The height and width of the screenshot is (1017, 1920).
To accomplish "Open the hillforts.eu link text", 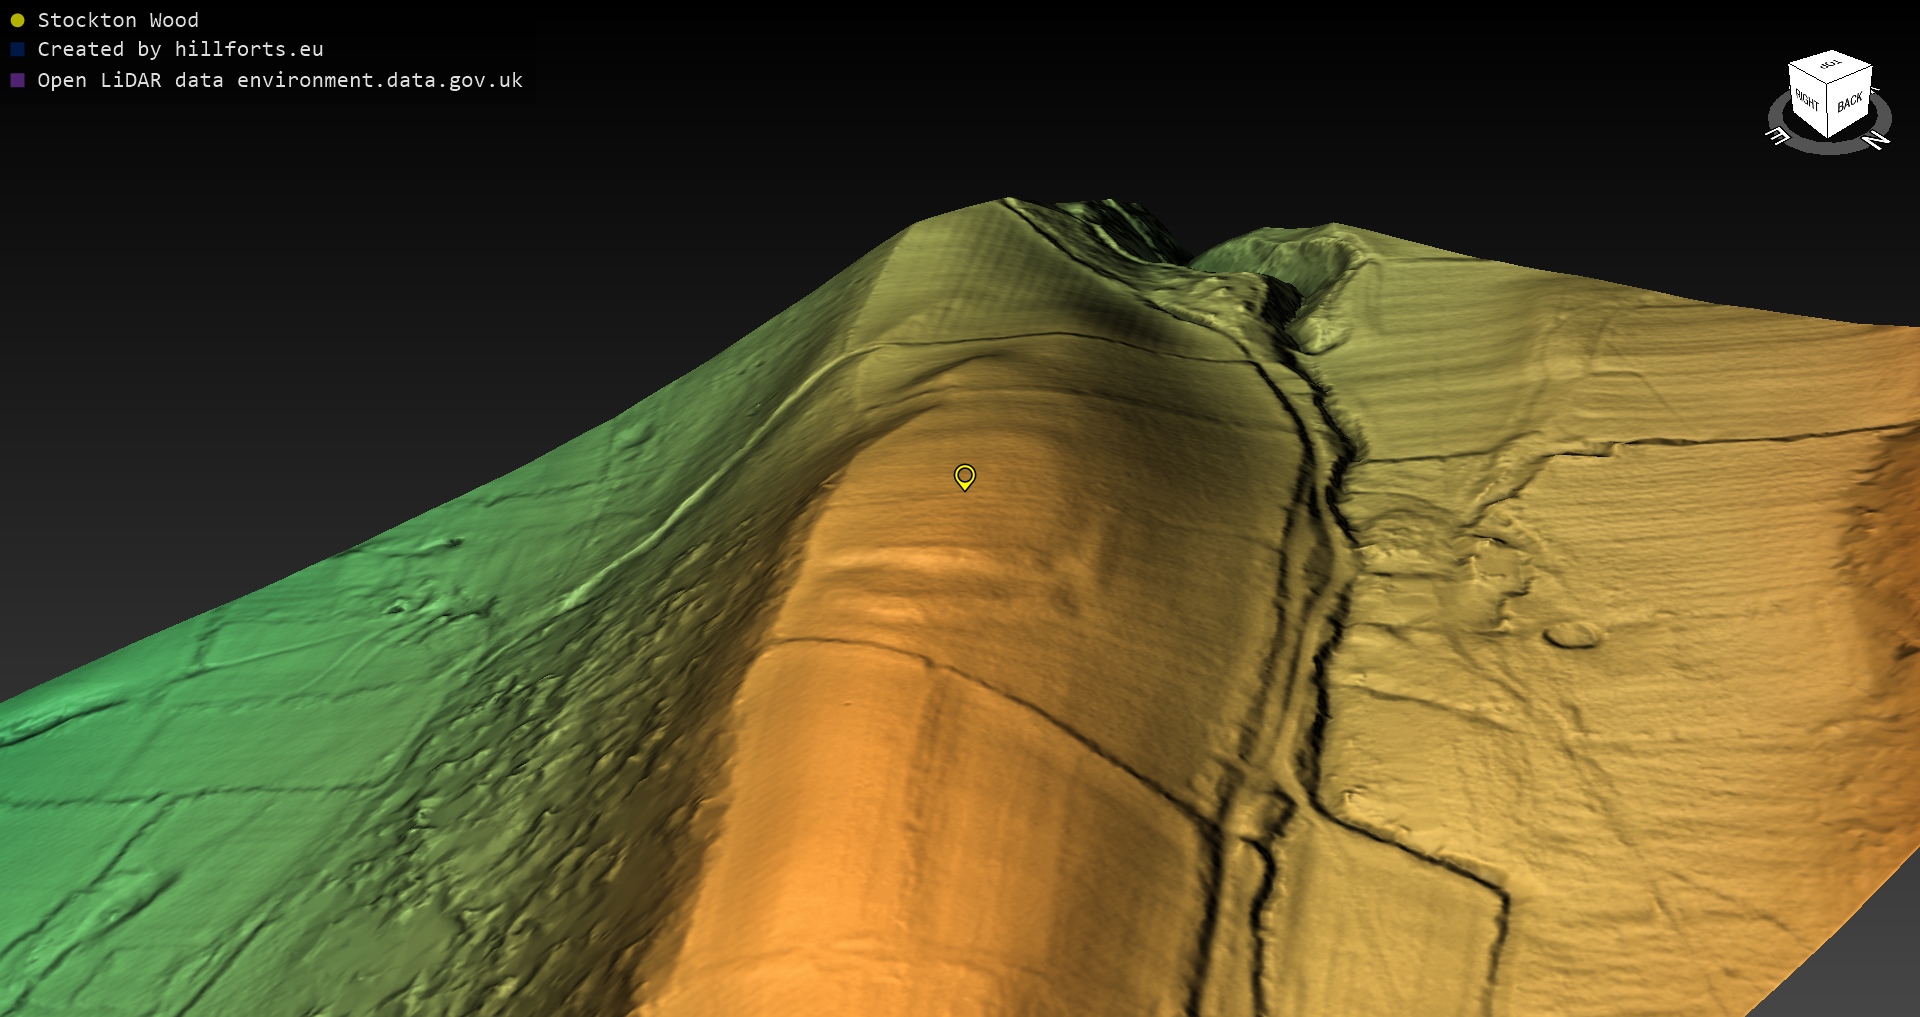I will tap(249, 49).
